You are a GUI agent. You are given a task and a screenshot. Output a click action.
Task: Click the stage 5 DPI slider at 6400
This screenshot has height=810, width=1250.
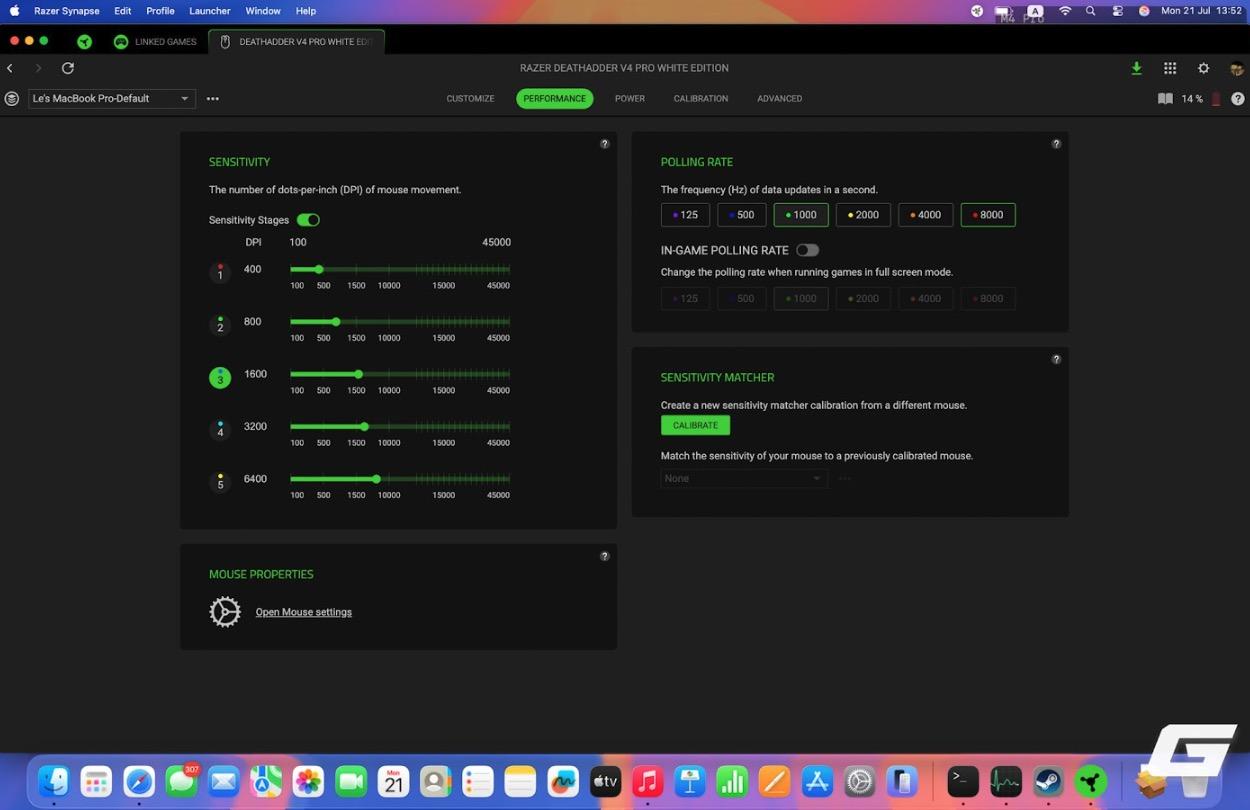(376, 479)
